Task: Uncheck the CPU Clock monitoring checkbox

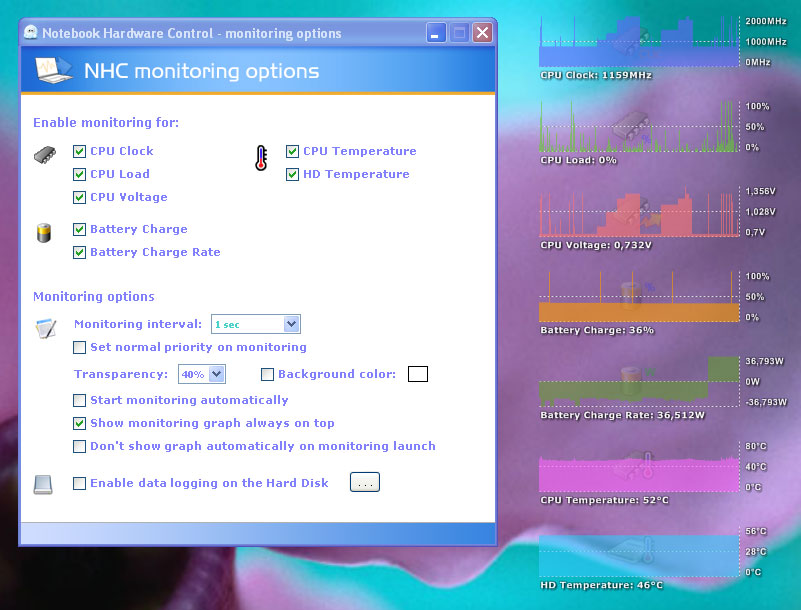Action: coord(80,152)
